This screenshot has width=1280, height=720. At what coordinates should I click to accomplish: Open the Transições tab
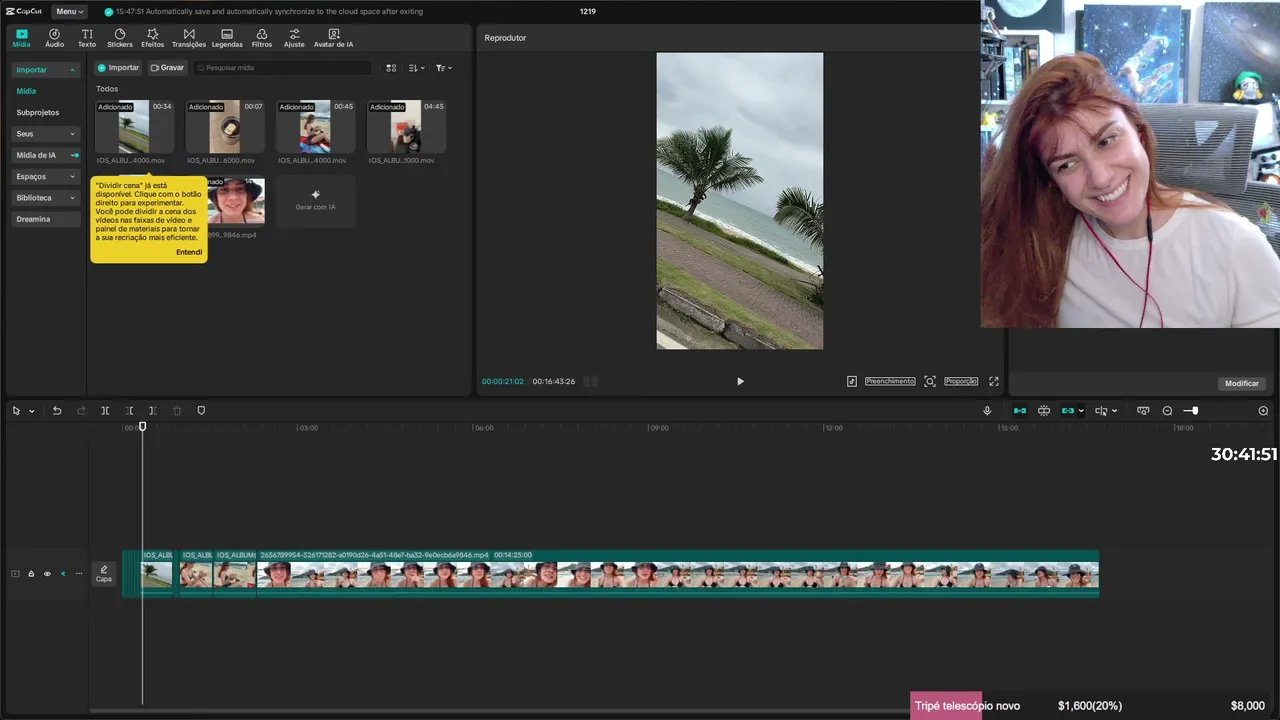click(189, 38)
